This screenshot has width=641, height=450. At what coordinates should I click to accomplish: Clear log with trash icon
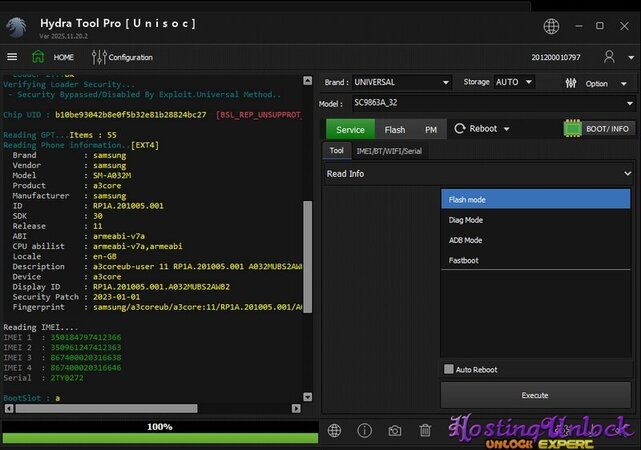point(425,430)
